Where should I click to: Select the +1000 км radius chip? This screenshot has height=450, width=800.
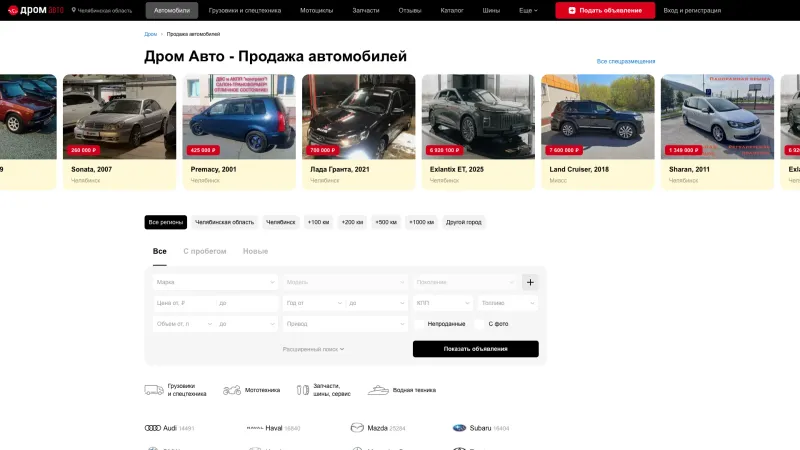(x=421, y=222)
